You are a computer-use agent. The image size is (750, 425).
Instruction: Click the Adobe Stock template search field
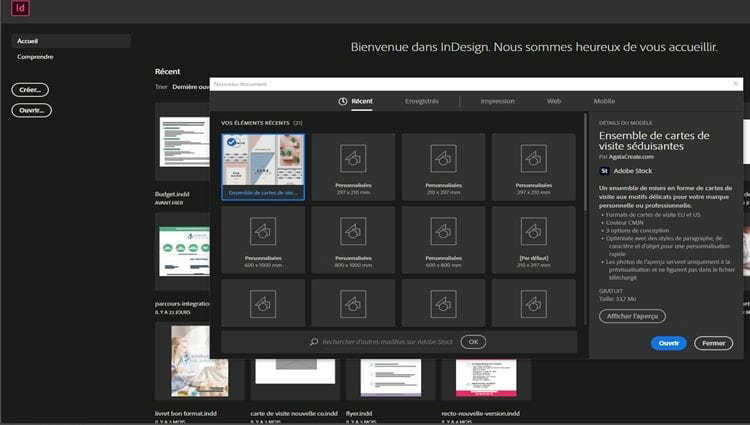pos(387,342)
